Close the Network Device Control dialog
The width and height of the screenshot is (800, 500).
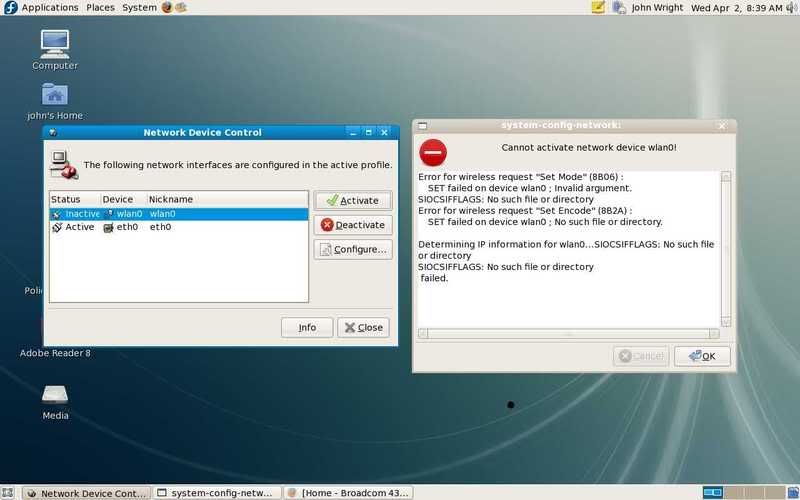click(x=363, y=328)
